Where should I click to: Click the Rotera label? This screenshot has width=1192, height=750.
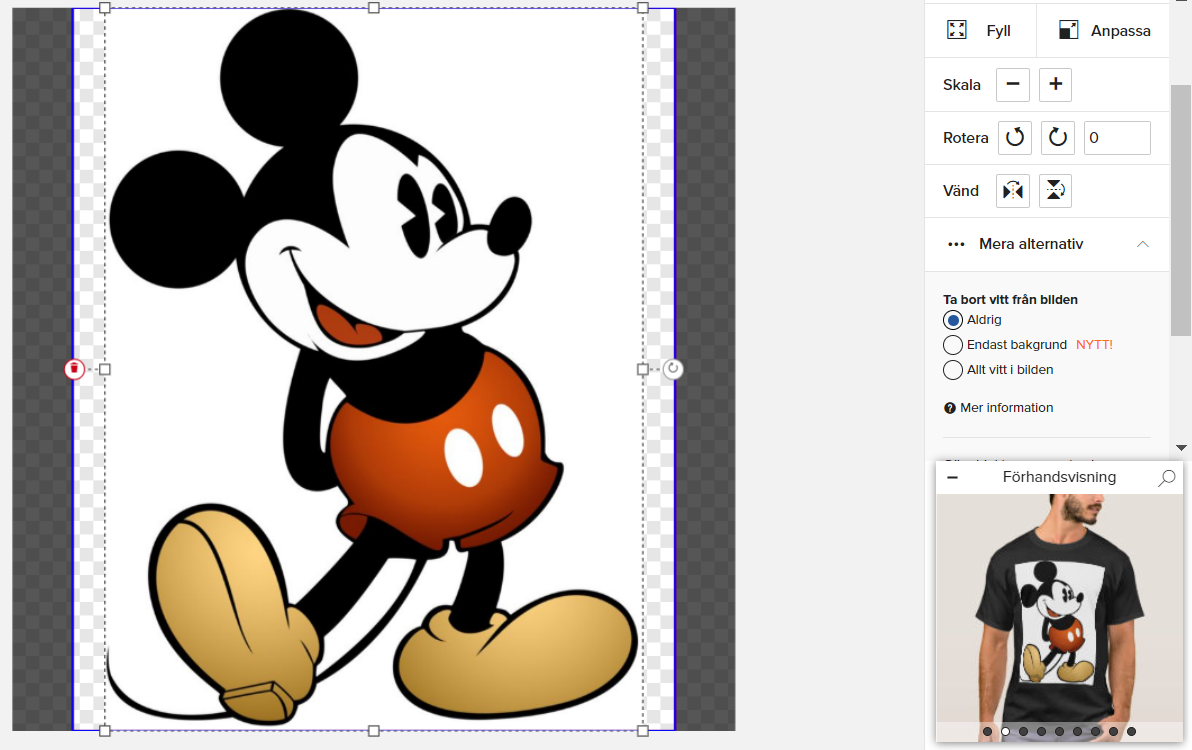[x=965, y=138]
